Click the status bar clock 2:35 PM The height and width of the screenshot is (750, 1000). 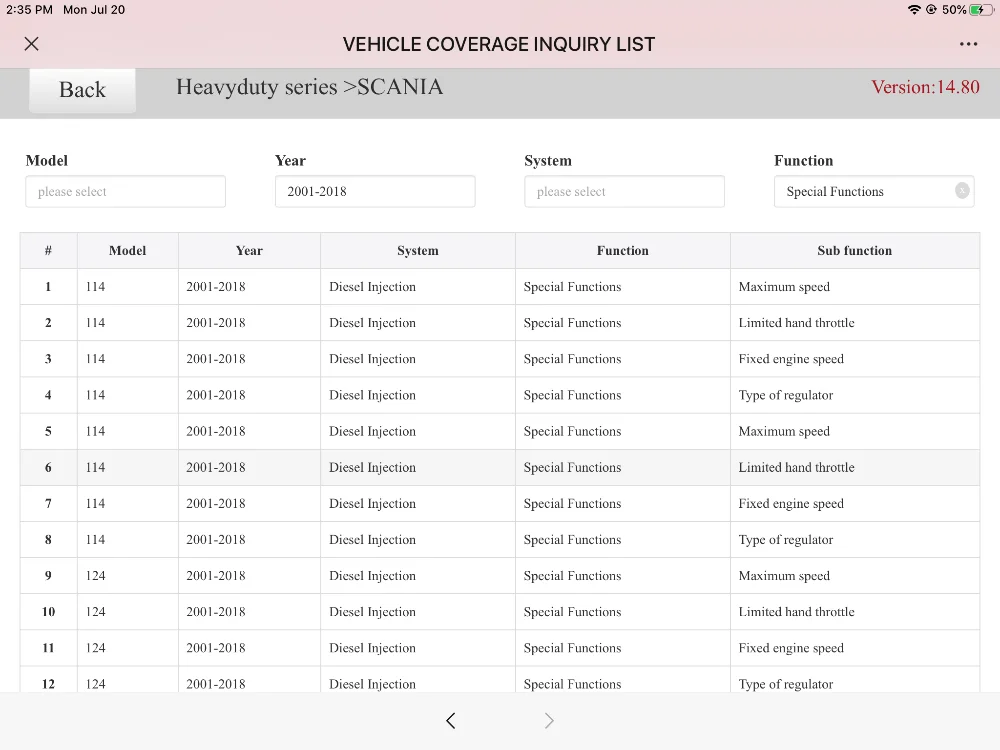(x=29, y=10)
